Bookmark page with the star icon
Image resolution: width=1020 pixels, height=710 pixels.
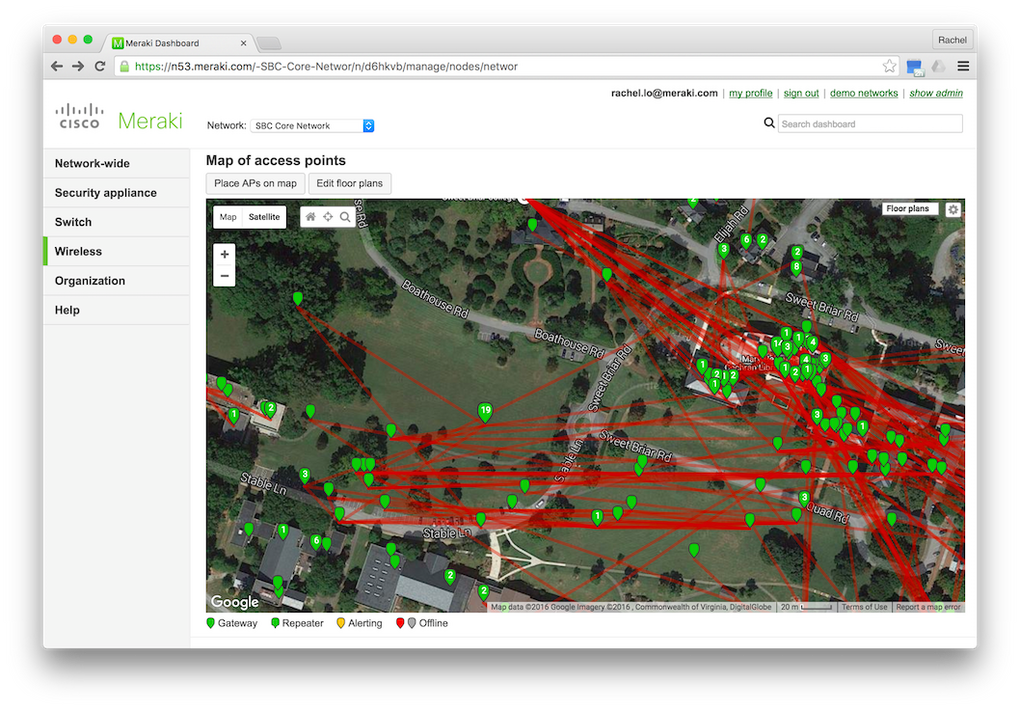pyautogui.click(x=889, y=67)
